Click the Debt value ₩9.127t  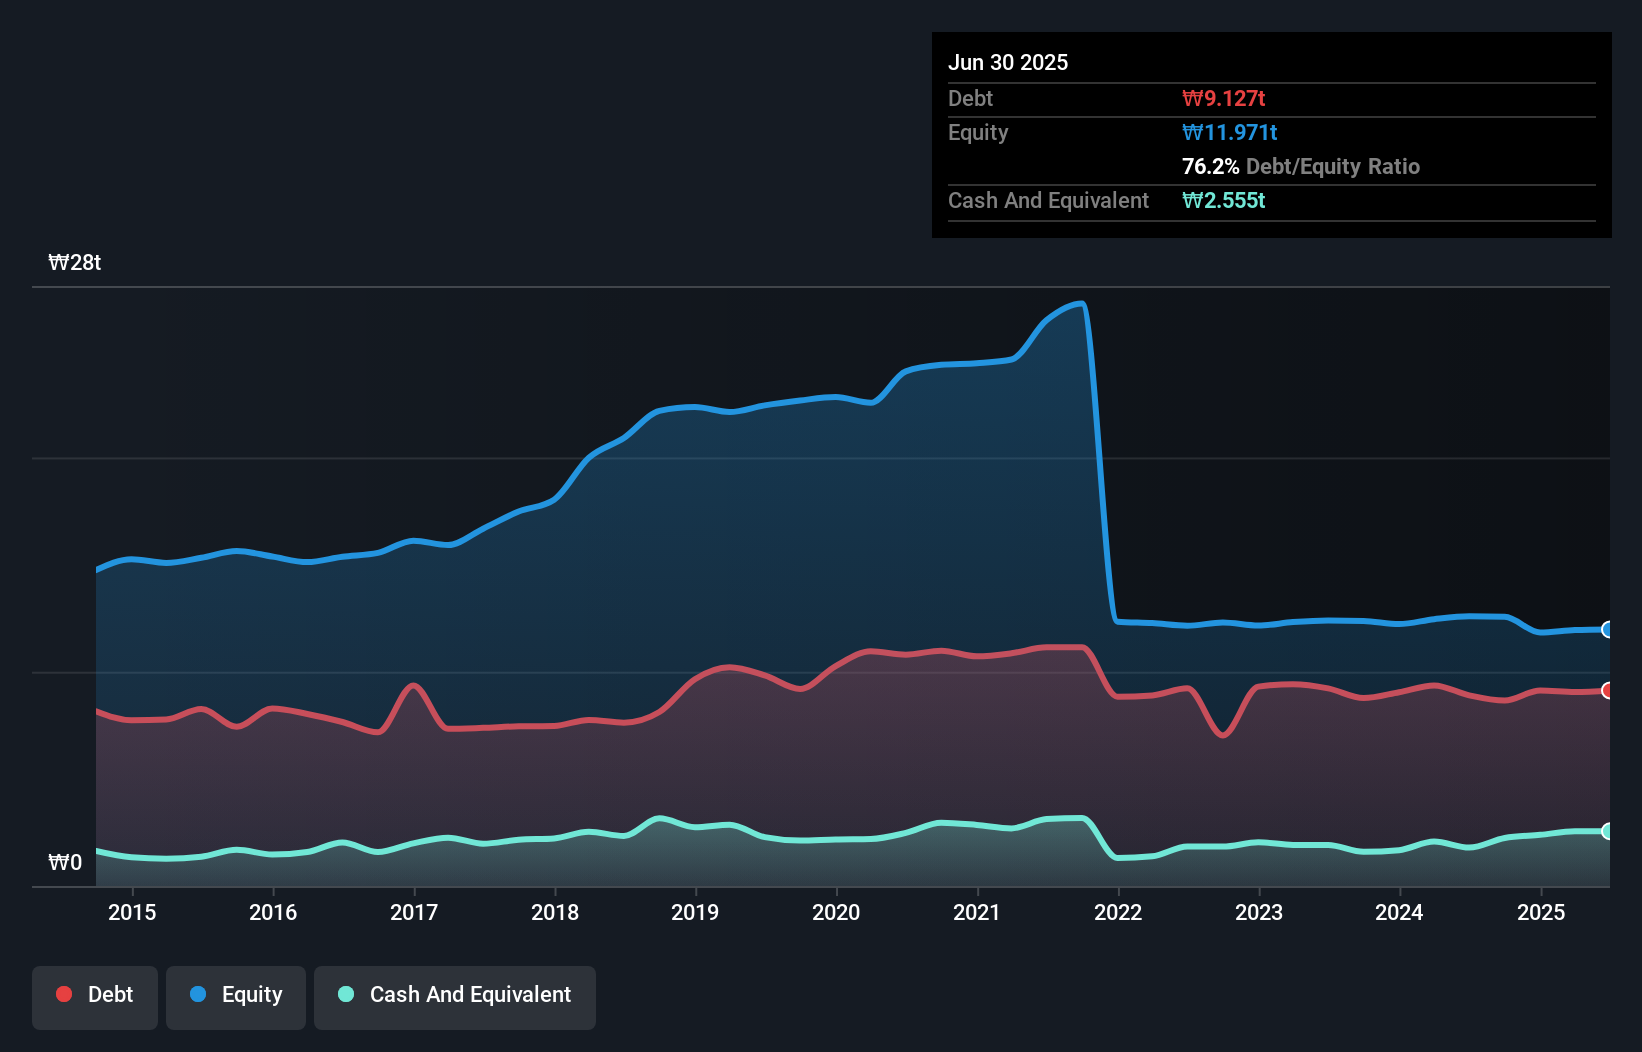pyautogui.click(x=1223, y=98)
